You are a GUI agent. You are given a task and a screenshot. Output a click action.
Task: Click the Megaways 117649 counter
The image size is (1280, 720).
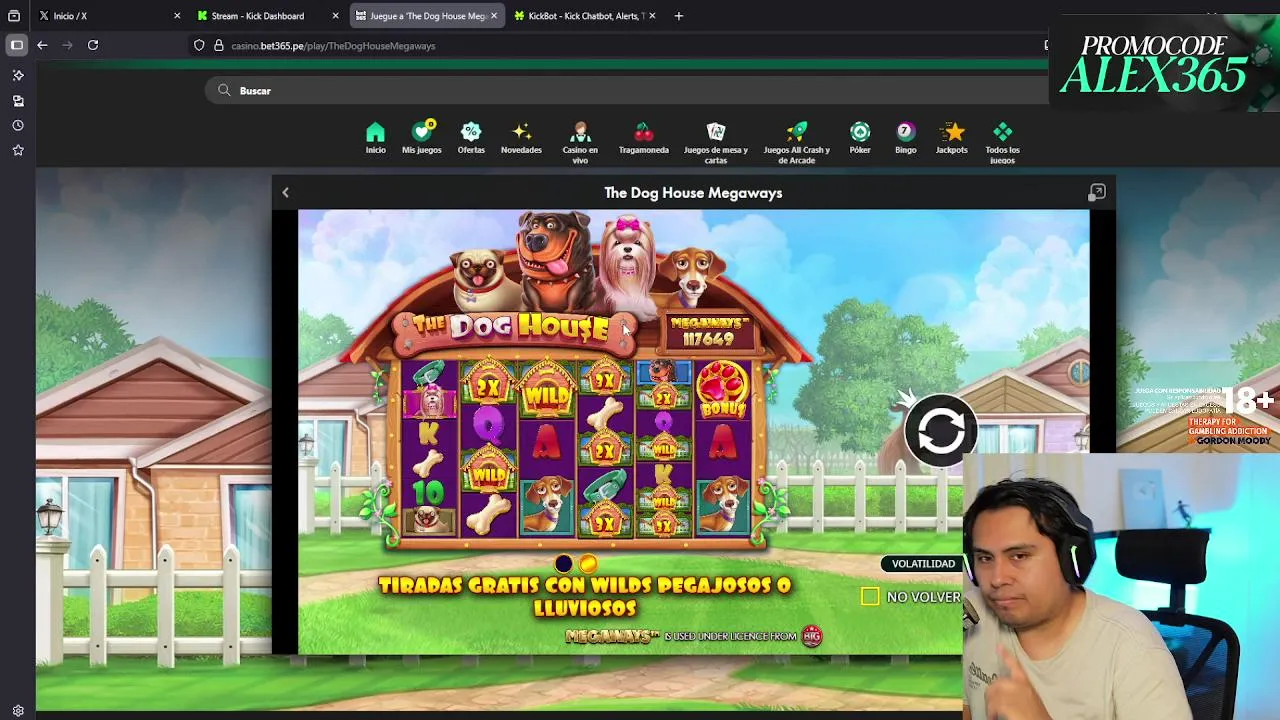pyautogui.click(x=708, y=333)
